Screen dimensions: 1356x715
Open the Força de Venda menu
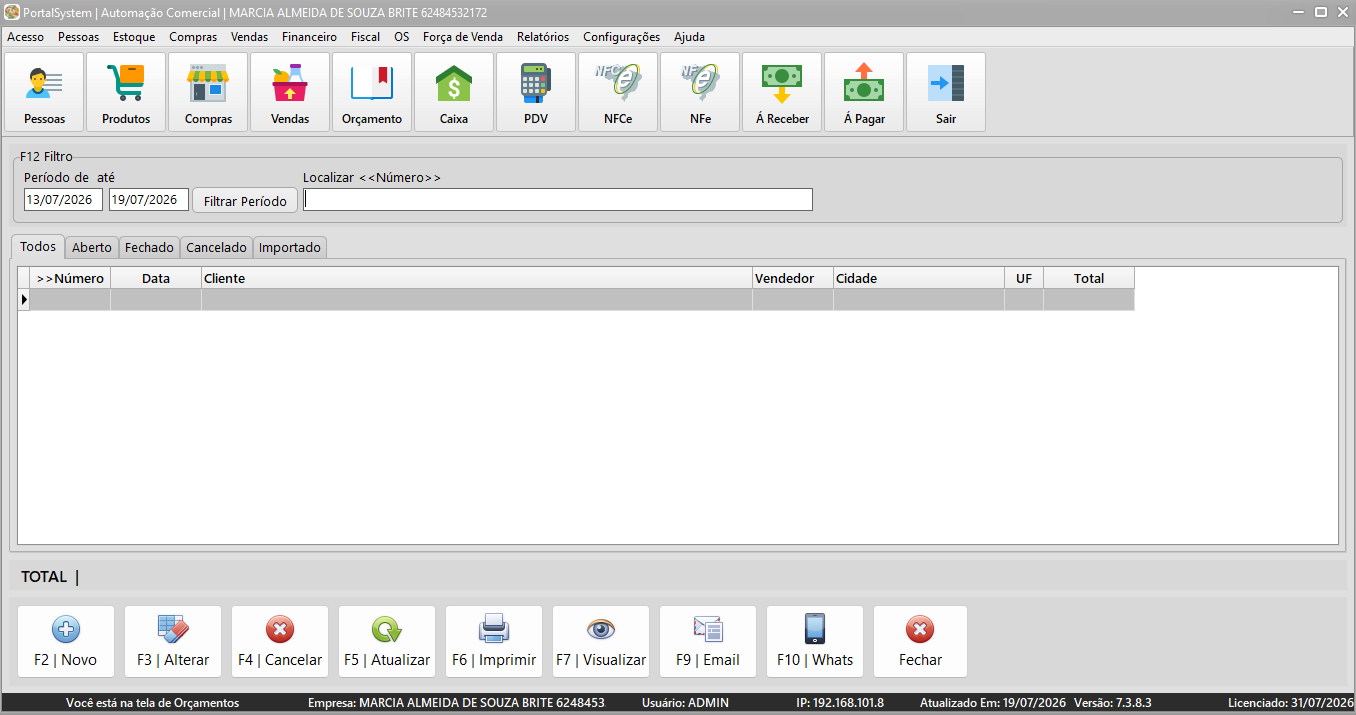tap(463, 37)
